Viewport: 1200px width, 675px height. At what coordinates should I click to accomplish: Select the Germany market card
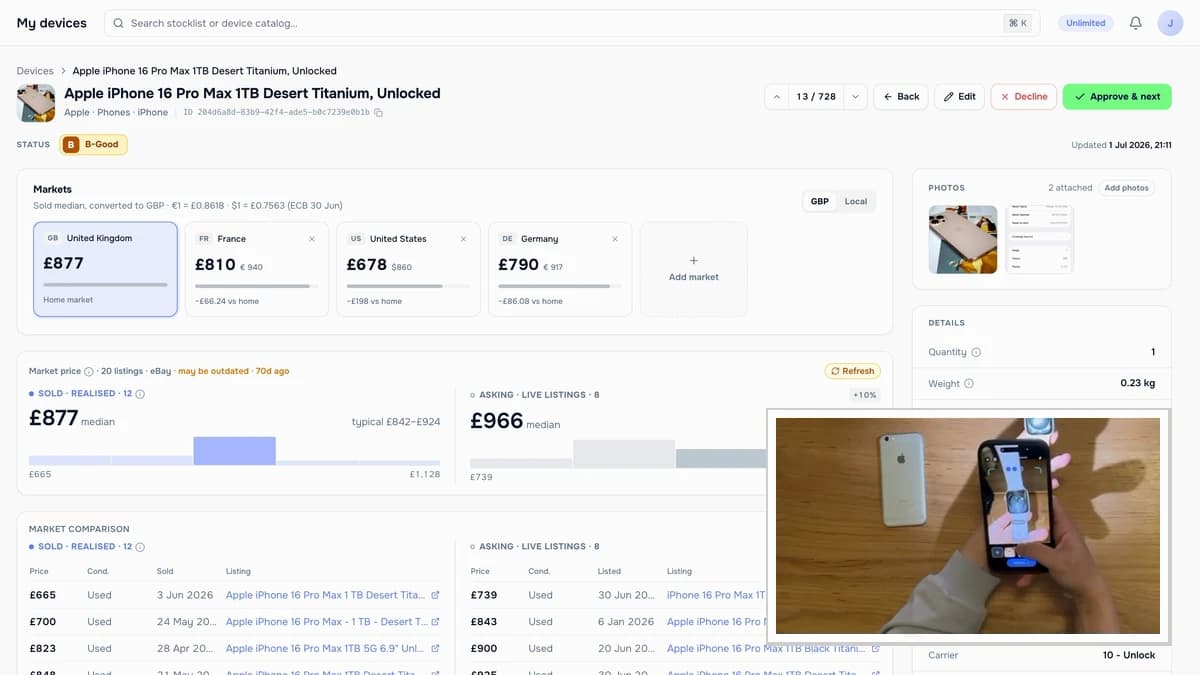click(560, 269)
